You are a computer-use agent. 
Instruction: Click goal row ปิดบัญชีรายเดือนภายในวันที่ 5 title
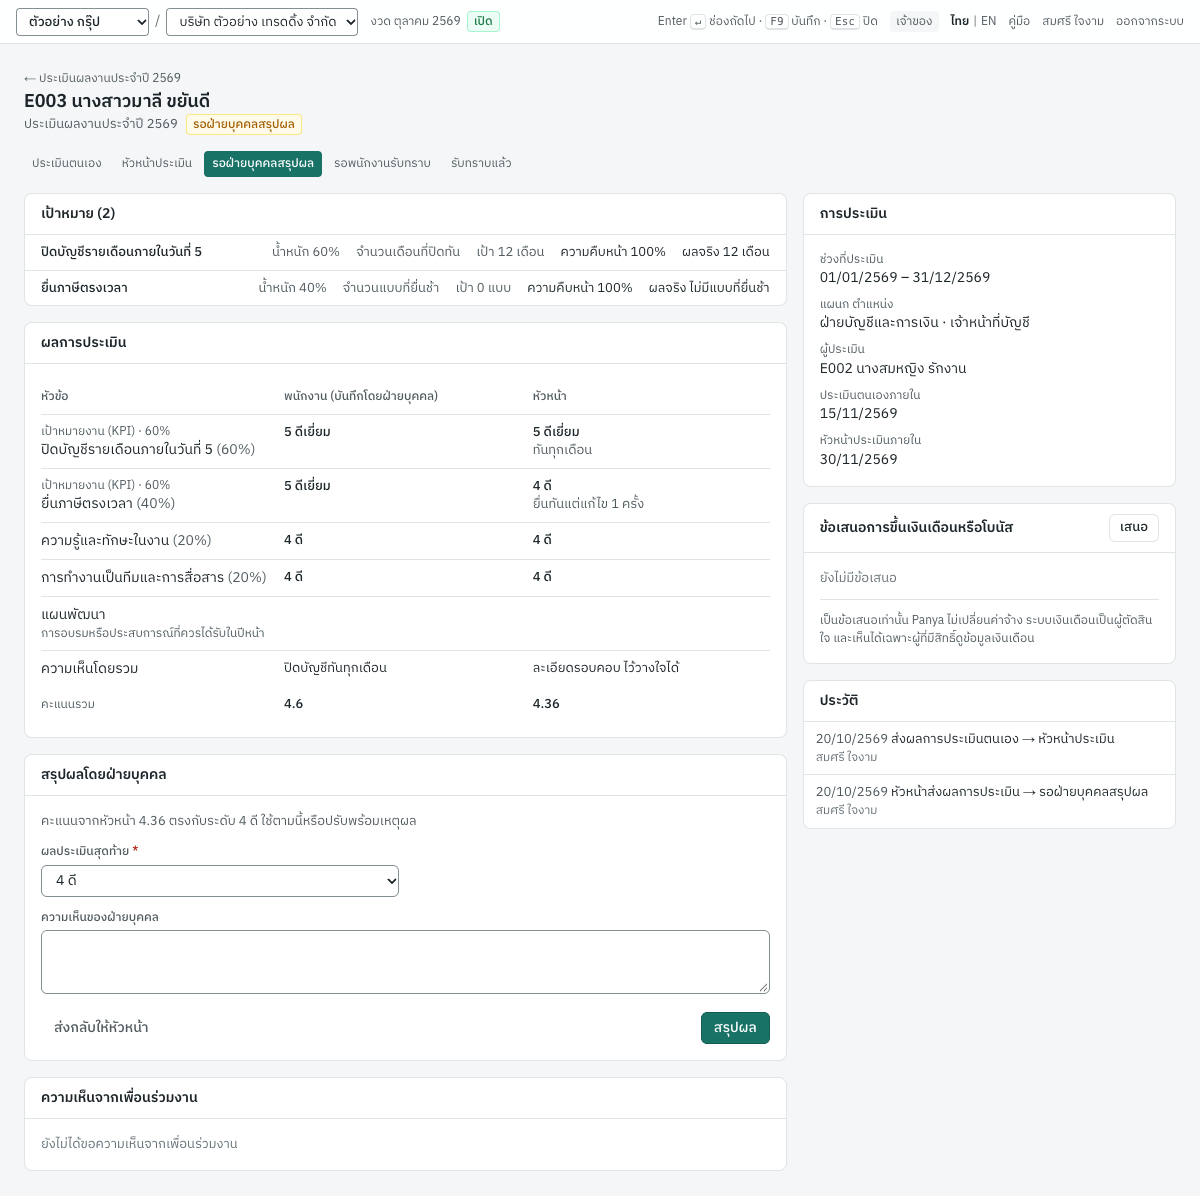pyautogui.click(x=121, y=252)
